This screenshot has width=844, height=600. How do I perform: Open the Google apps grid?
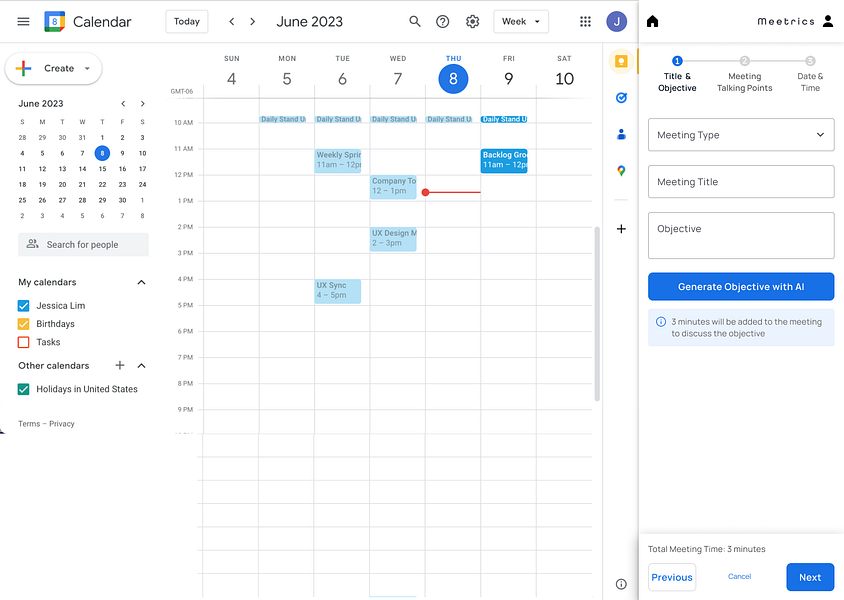(x=585, y=22)
